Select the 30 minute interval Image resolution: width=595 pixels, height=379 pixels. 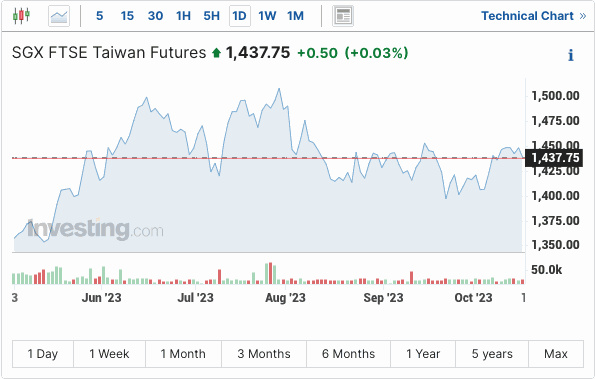coord(155,16)
